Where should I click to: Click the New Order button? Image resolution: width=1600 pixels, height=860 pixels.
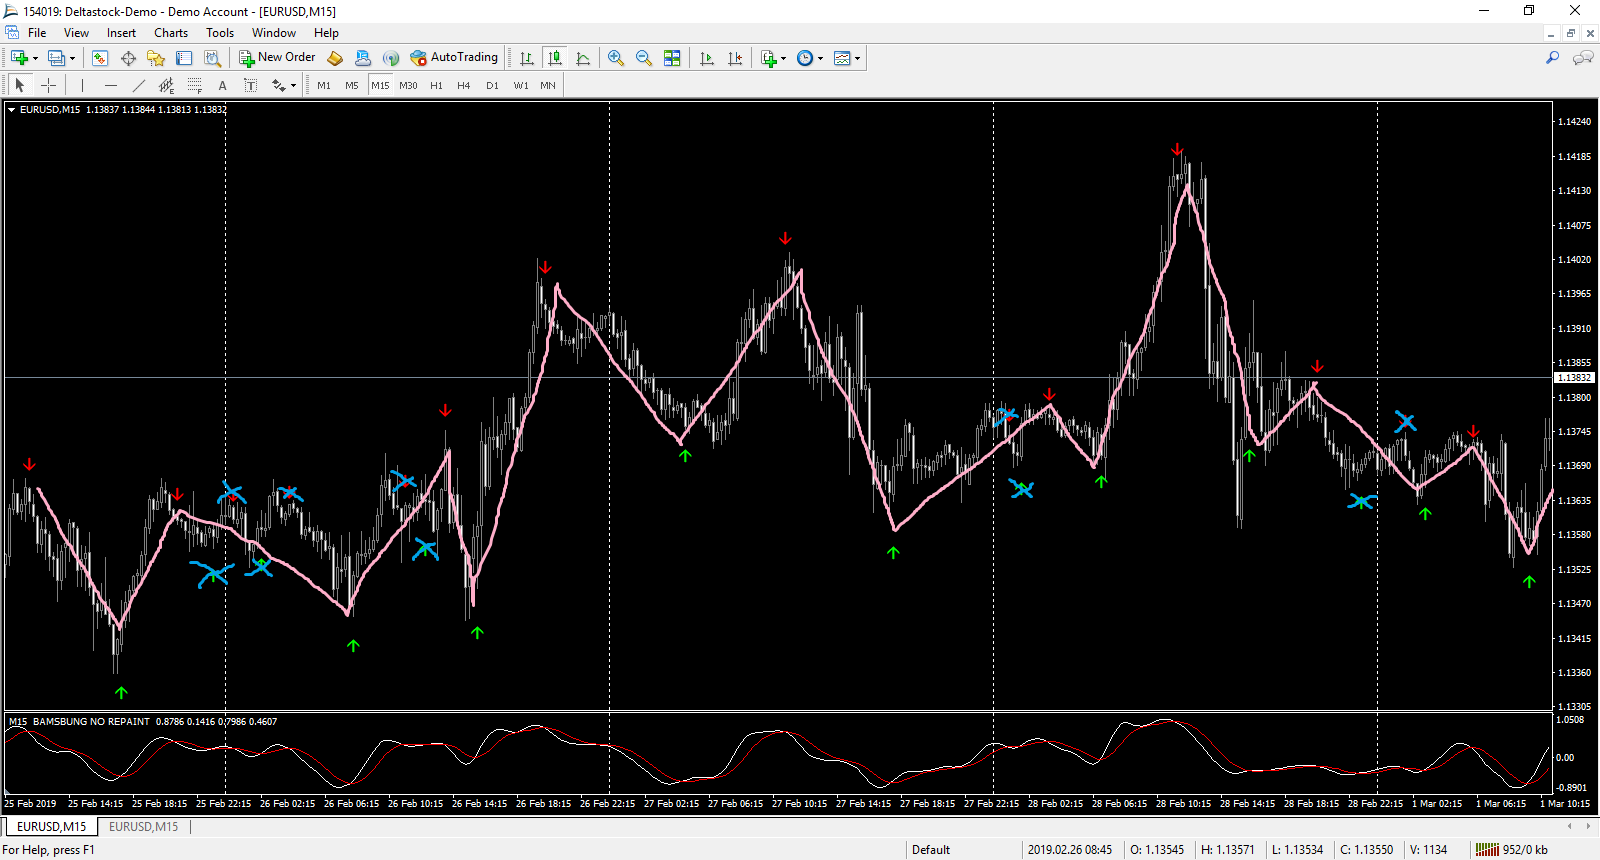coord(277,58)
